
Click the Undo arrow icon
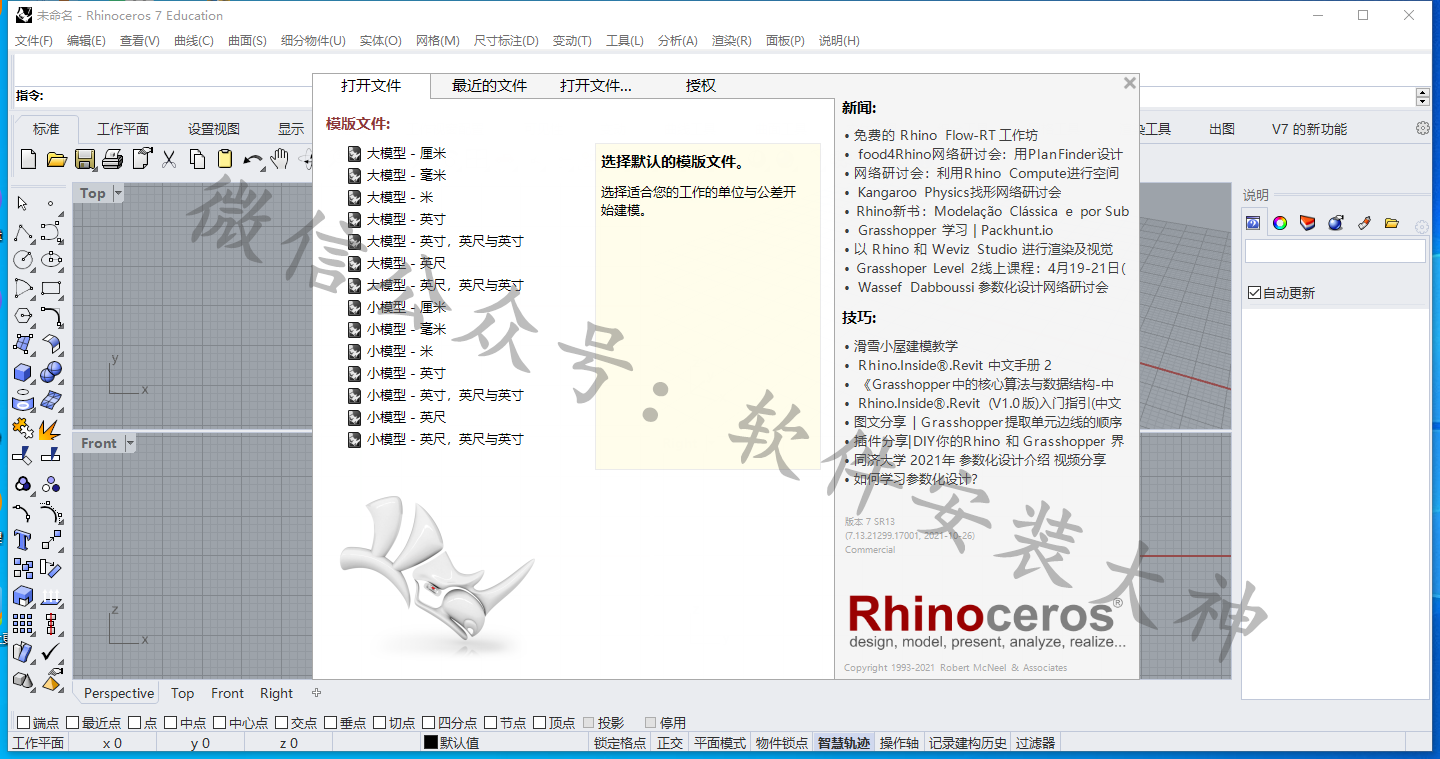[253, 159]
